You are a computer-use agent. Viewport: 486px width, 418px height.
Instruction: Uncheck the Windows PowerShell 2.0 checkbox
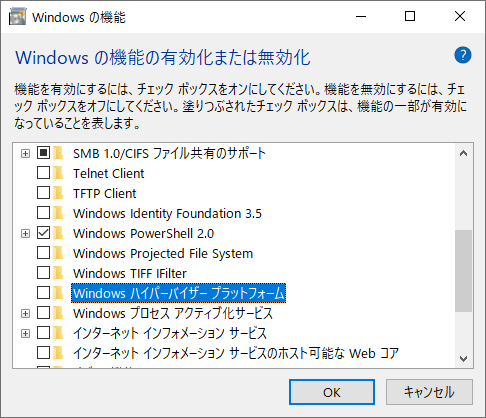tap(43, 233)
